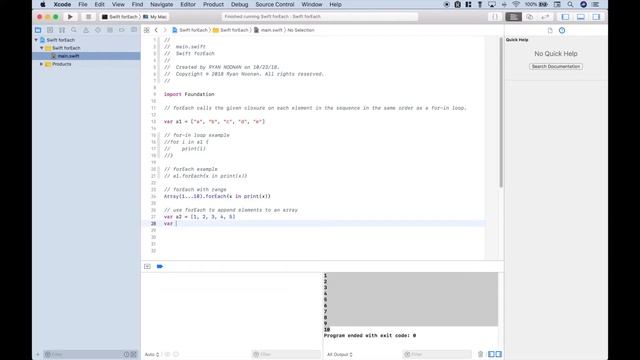Screen dimensions: 640x360
Task: Open the Source Control navigator
Action: tap(50, 30)
